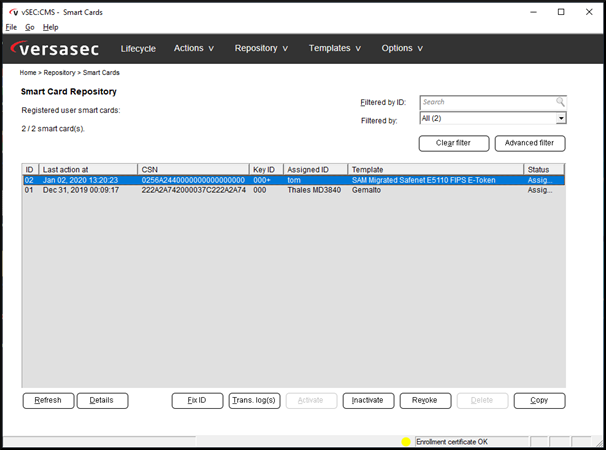Click the Clear filter button
Image resolution: width=606 pixels, height=450 pixels.
[x=454, y=143]
